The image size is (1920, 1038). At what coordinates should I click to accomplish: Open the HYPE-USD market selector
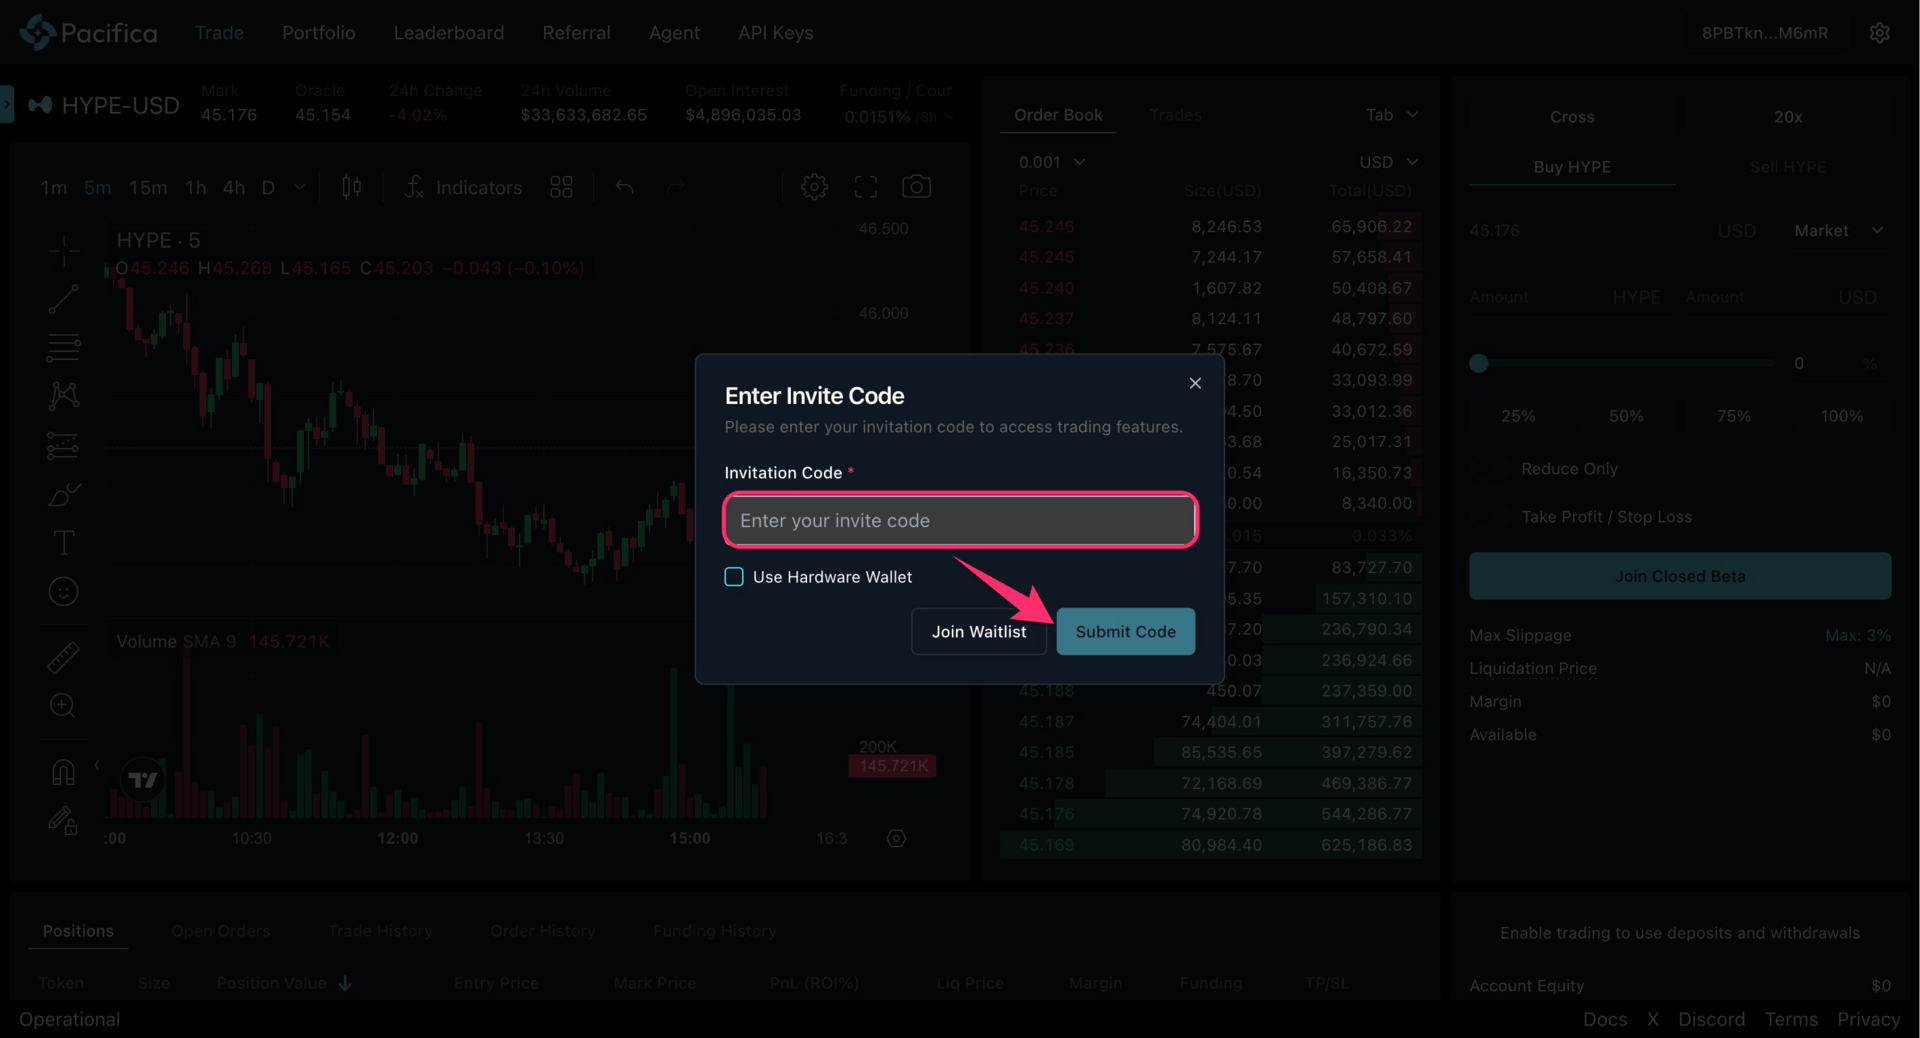tap(104, 106)
